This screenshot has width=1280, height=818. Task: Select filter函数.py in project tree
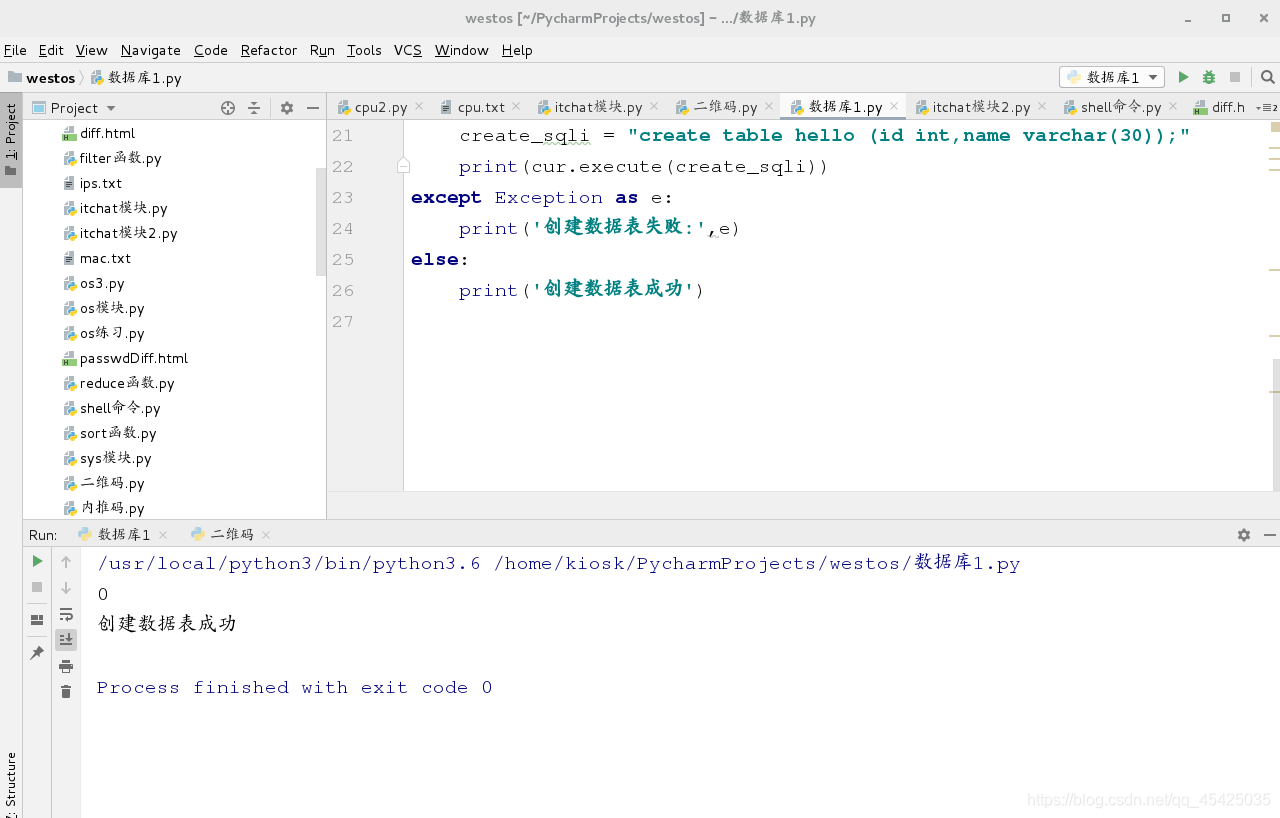pyautogui.click(x=120, y=158)
